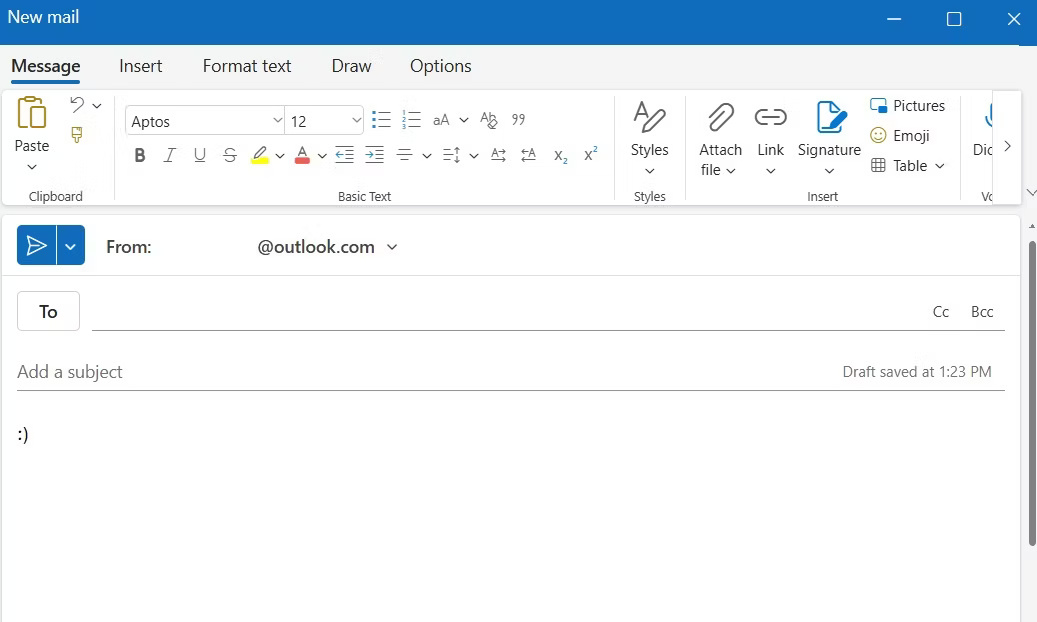Screen dimensions: 1037x622
Task: Open the Styles gallery
Action: point(649,138)
